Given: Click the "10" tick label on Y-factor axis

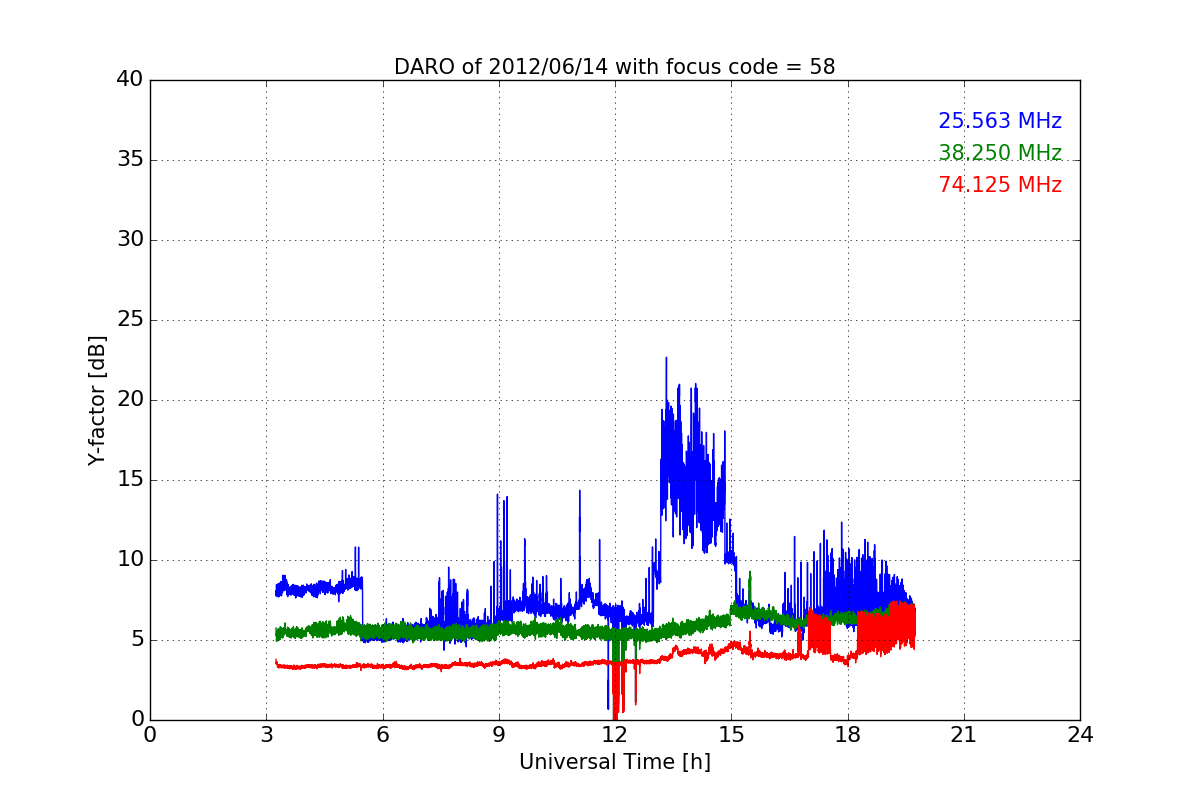Looking at the screenshot, I should pyautogui.click(x=130, y=560).
